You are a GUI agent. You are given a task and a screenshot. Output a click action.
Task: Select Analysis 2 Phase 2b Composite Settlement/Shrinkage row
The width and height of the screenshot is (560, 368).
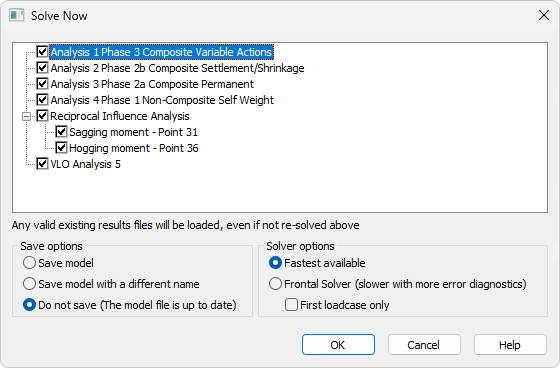[x=178, y=68]
